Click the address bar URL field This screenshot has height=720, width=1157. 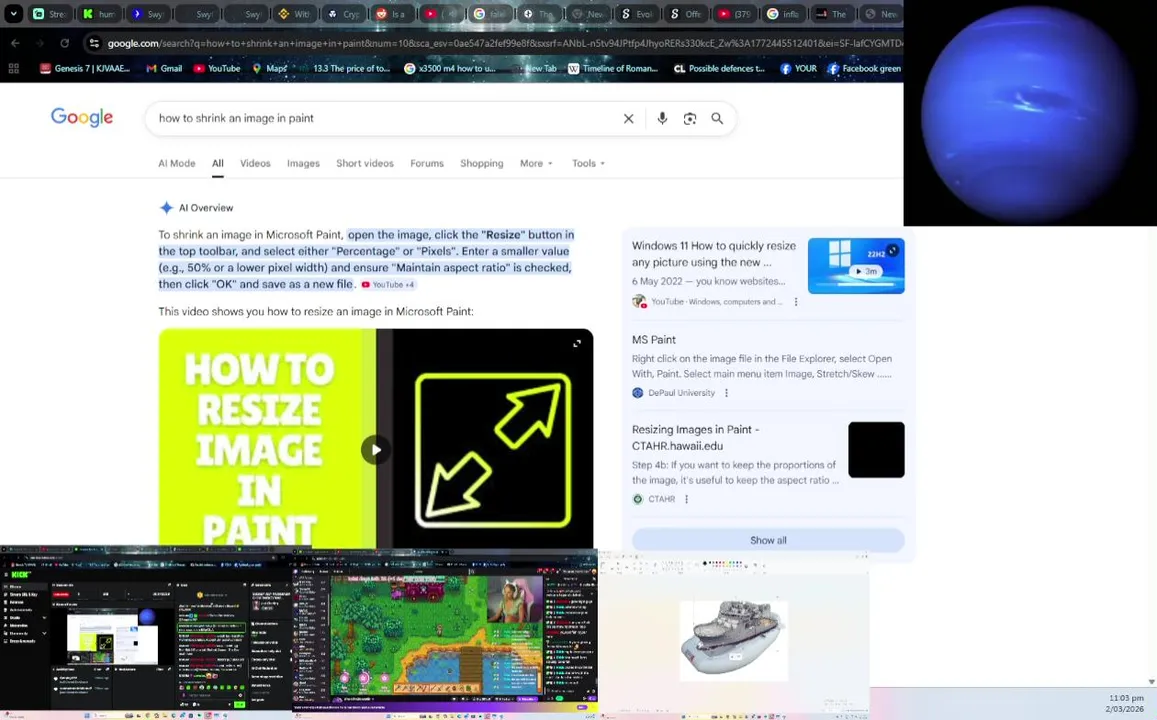point(504,44)
